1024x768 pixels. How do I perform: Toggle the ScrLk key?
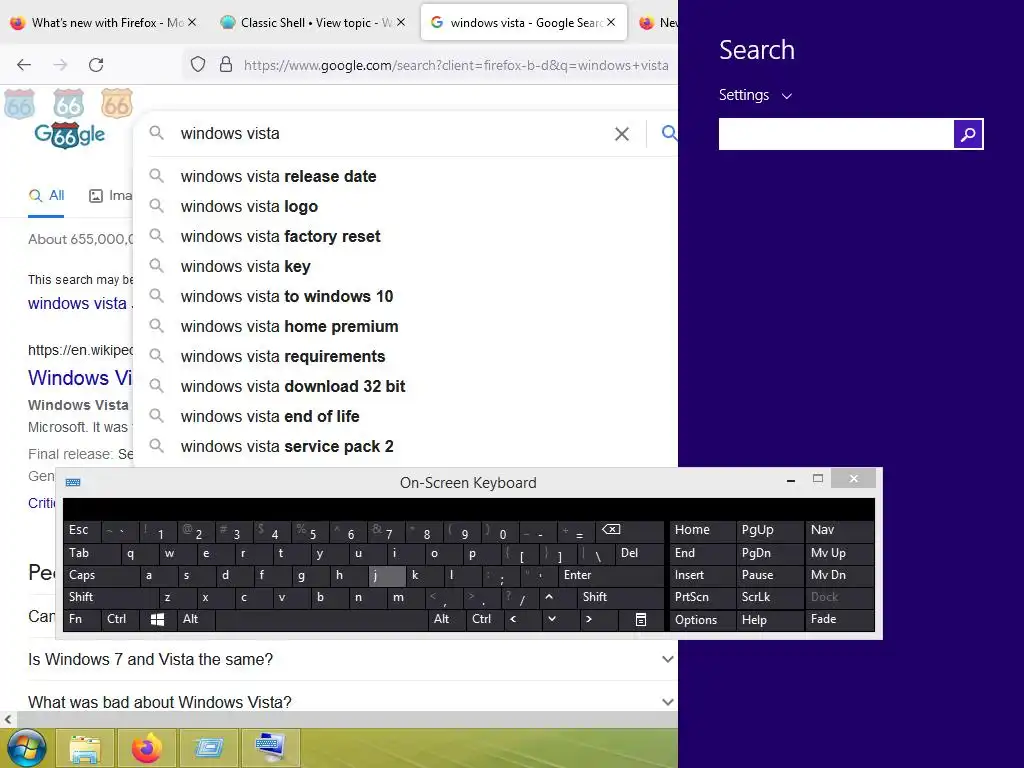click(x=769, y=597)
